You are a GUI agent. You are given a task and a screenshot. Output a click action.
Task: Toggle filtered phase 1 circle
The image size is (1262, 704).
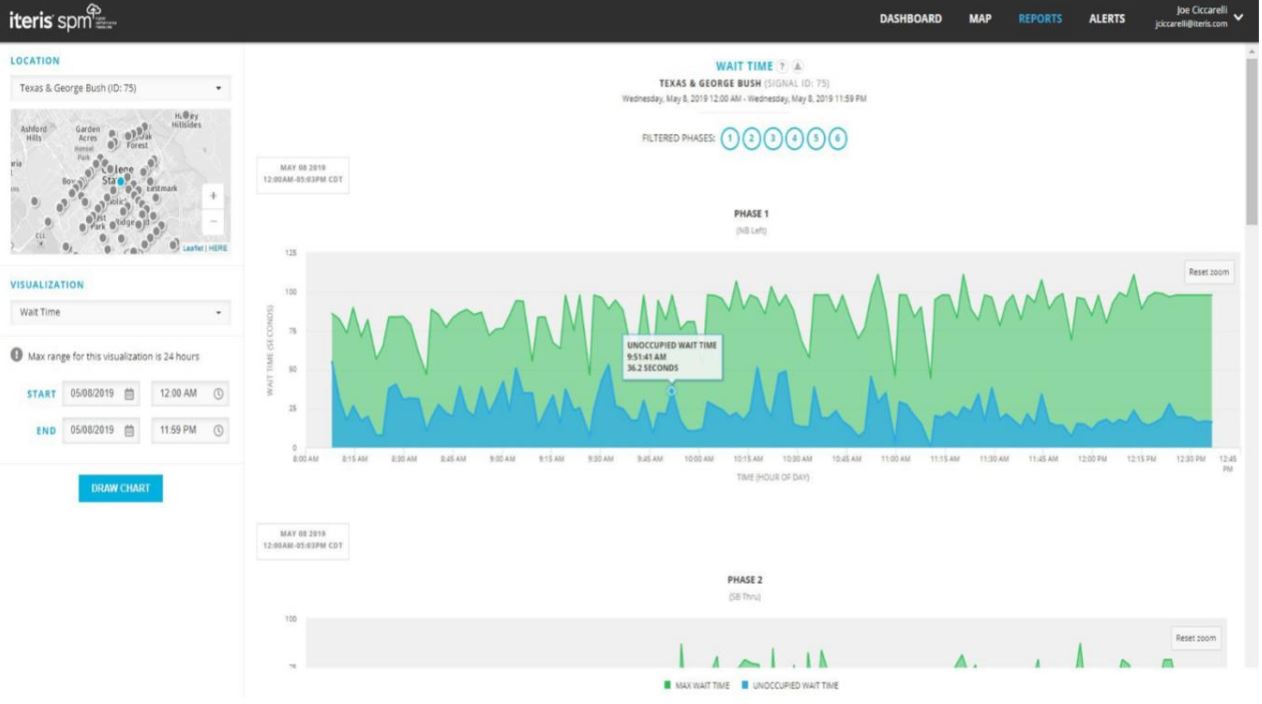tap(730, 139)
